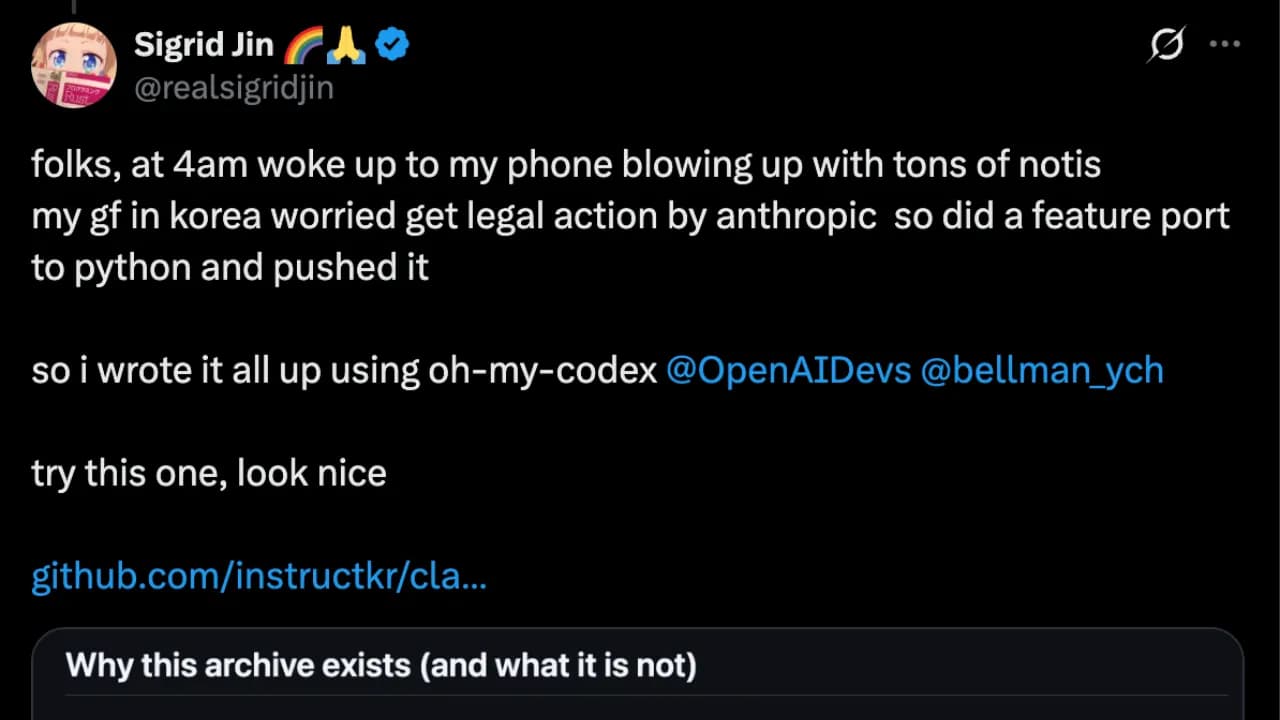Select the verified checkmark next to name
The width and height of the screenshot is (1280, 720).
pyautogui.click(x=391, y=43)
